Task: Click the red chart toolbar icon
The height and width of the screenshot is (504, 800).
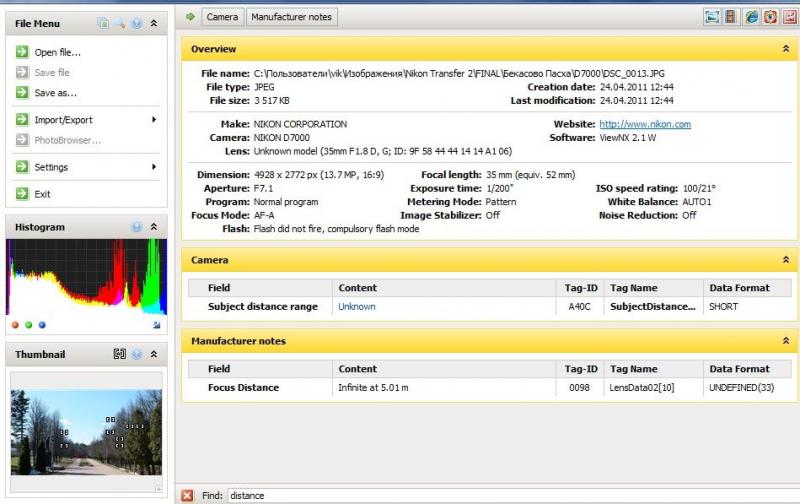Action: point(790,17)
